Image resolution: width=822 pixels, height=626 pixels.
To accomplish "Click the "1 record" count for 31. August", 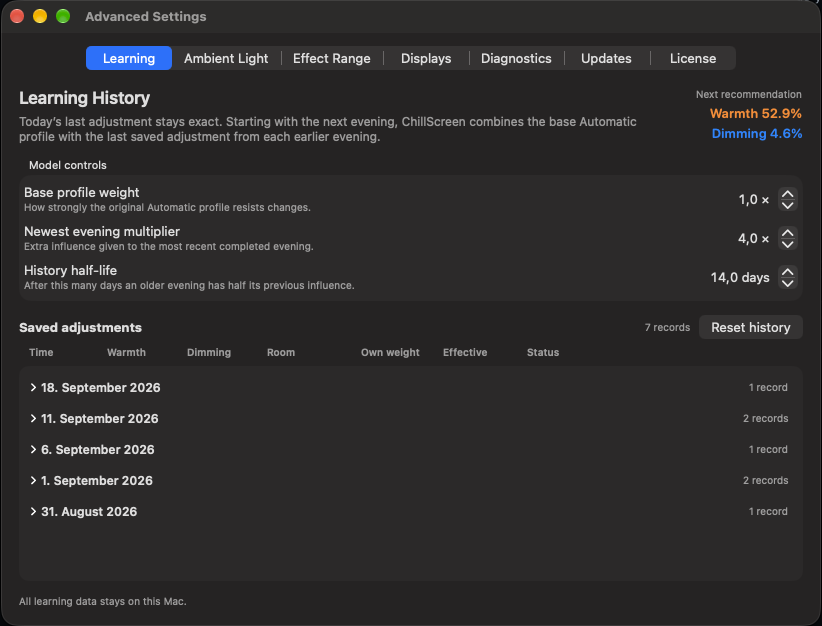I will tap(768, 511).
